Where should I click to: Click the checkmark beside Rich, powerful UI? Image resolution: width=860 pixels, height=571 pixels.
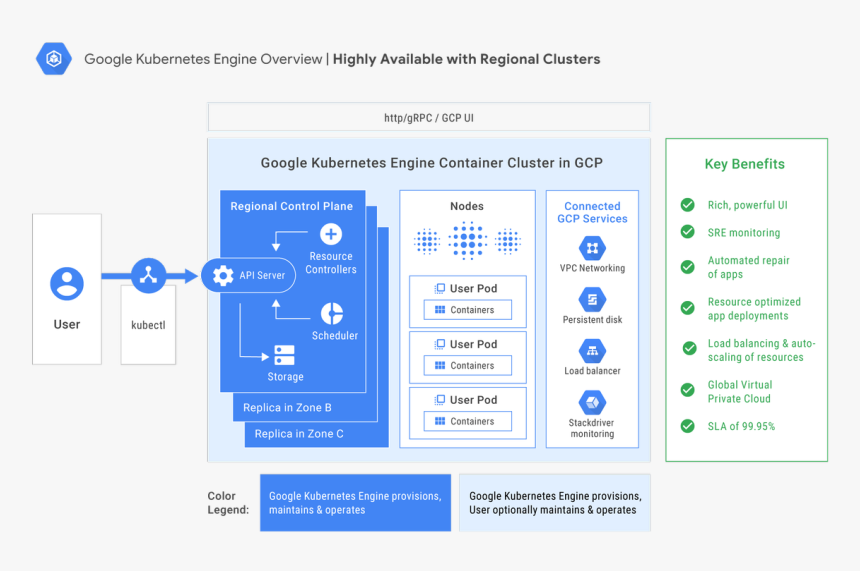(687, 205)
